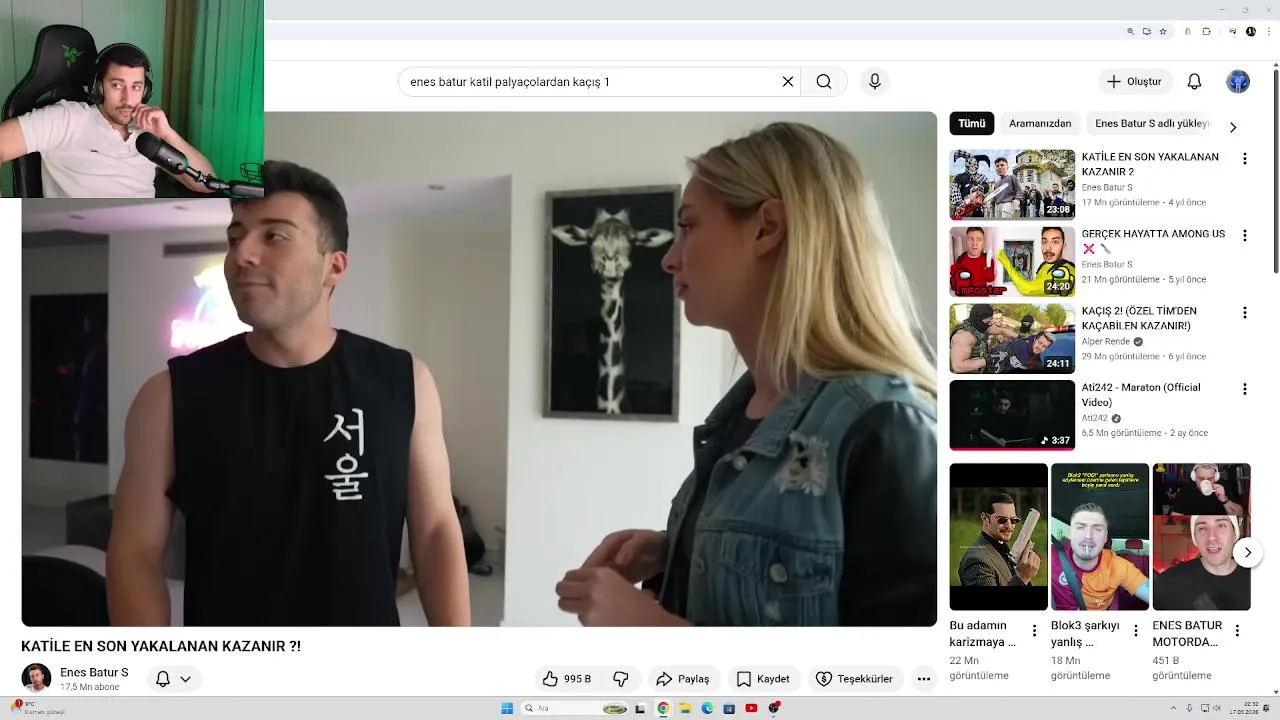Open the account avatar menu
This screenshot has height=720, width=1280.
point(1238,82)
